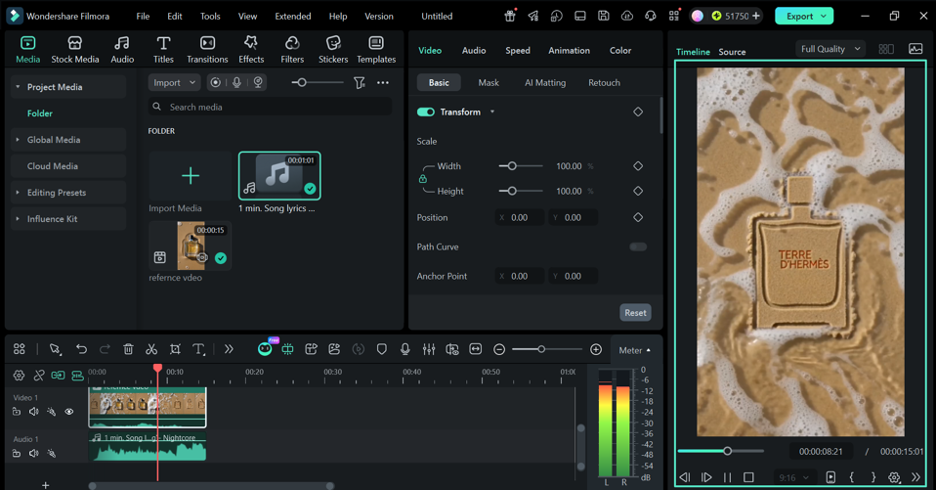Screen dimensions: 936x490
Task: Open the Extended menu
Action: point(292,16)
